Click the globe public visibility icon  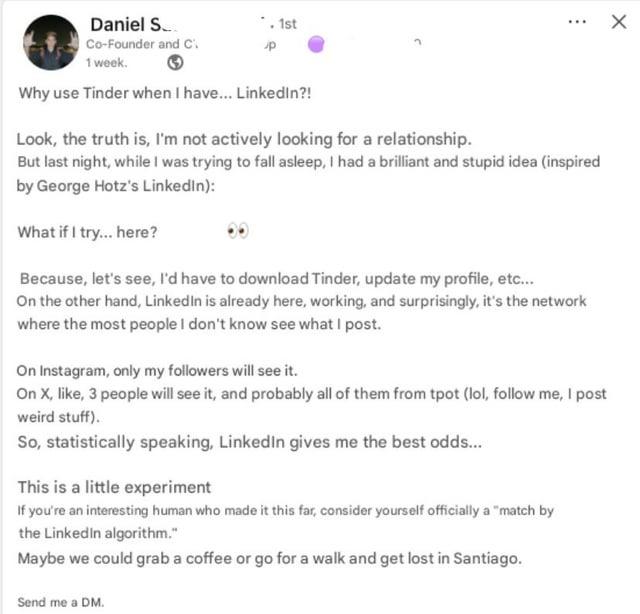(176, 62)
